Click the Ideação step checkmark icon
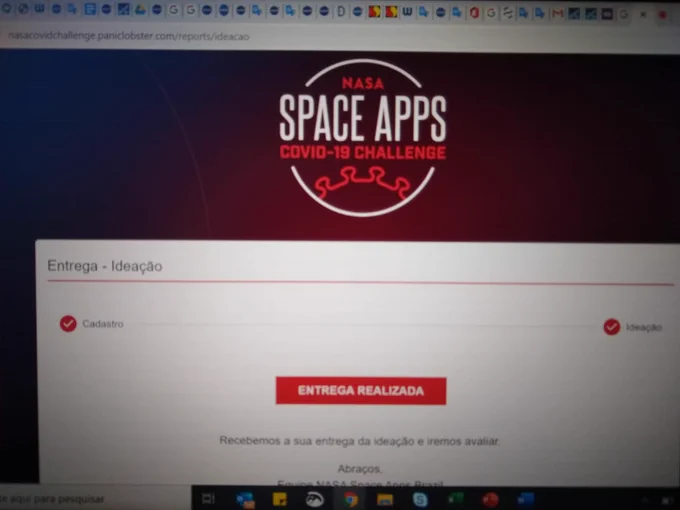680x510 pixels. click(x=611, y=327)
